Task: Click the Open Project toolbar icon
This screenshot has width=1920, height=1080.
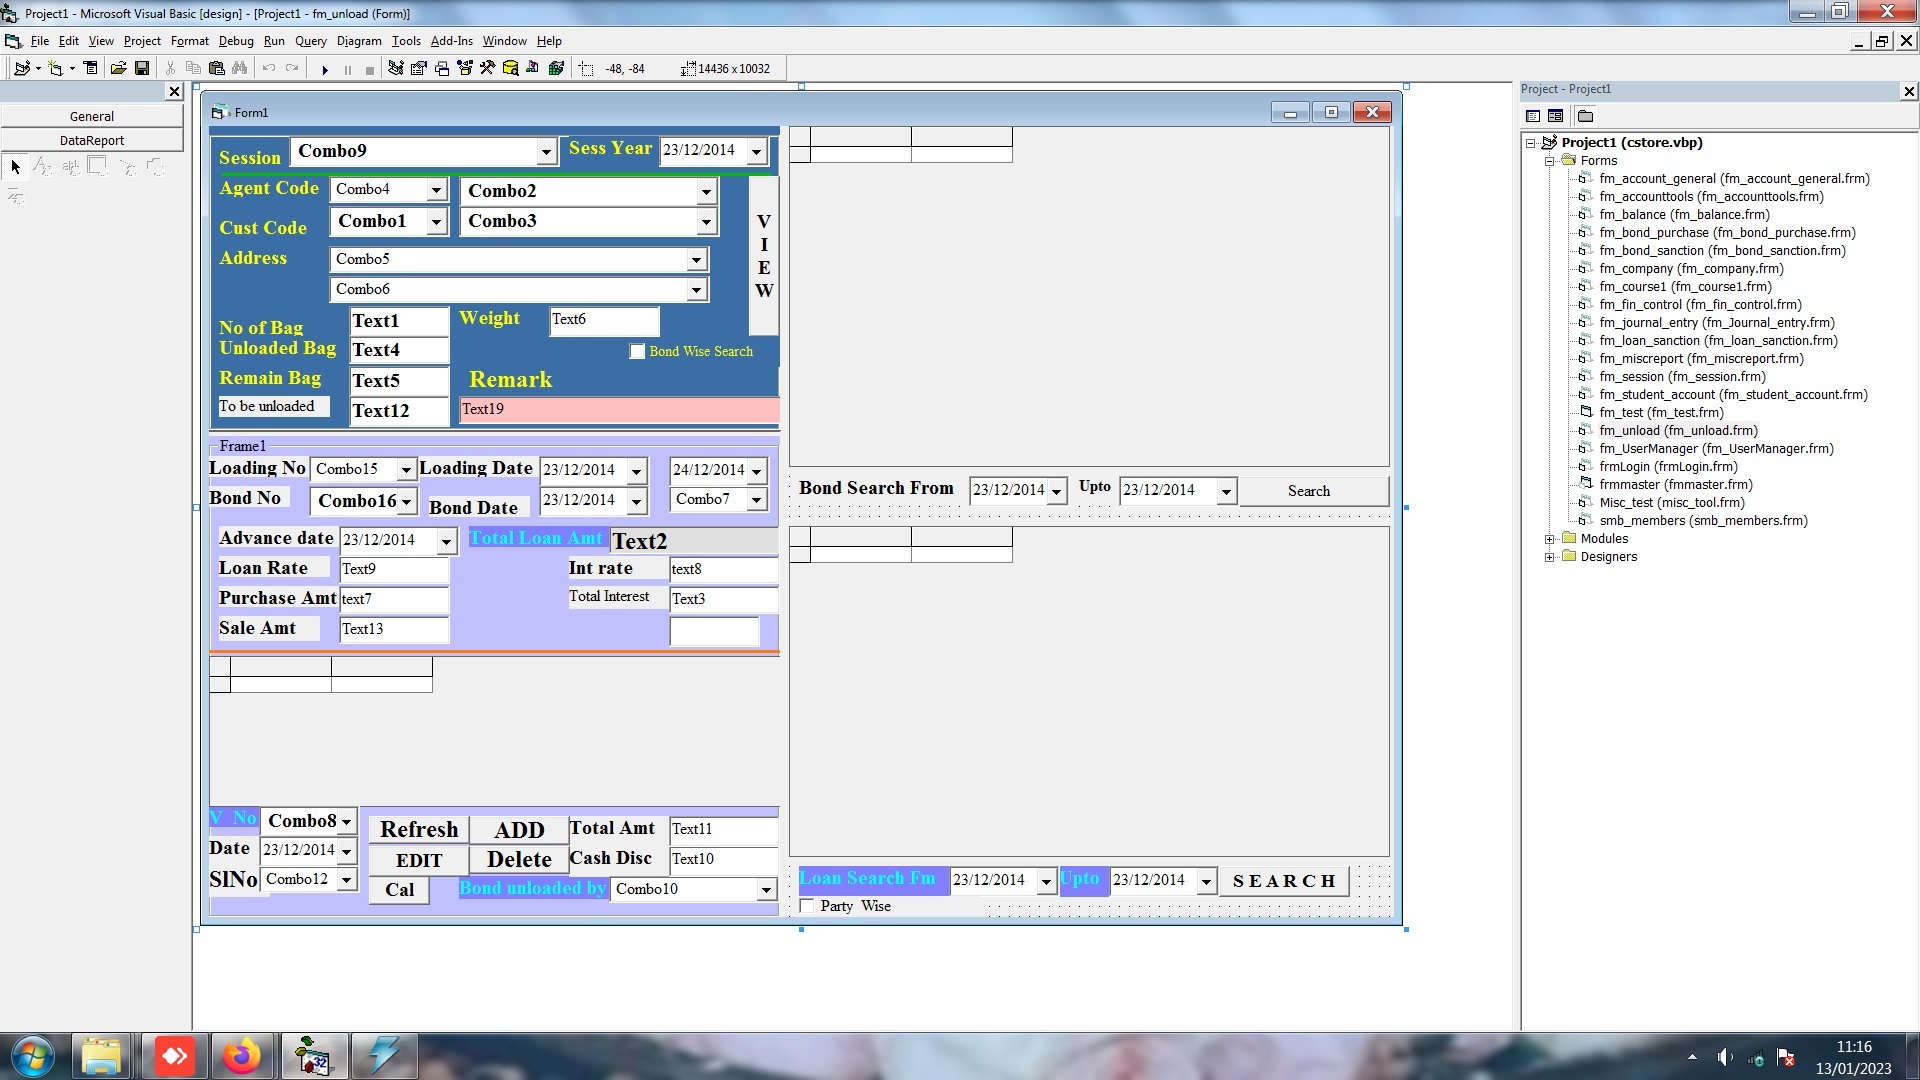Action: pyautogui.click(x=118, y=68)
